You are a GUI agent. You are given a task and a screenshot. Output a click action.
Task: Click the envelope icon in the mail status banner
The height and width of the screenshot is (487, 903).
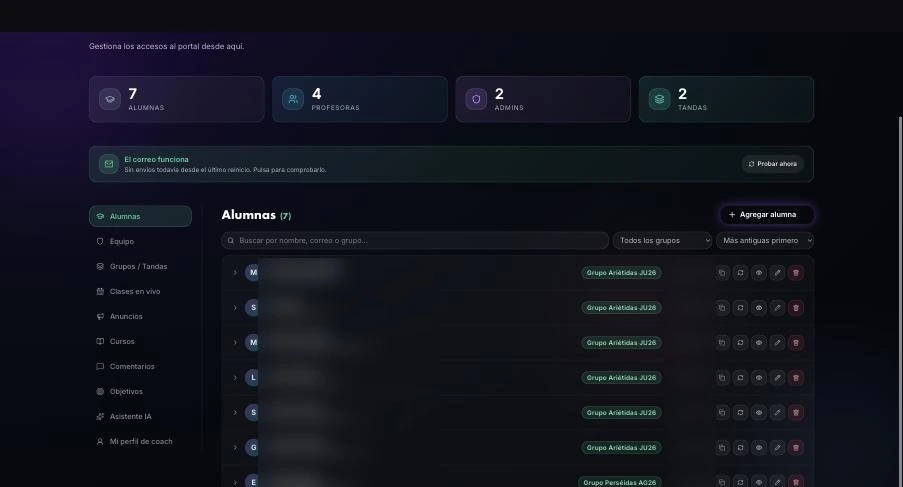click(x=108, y=164)
